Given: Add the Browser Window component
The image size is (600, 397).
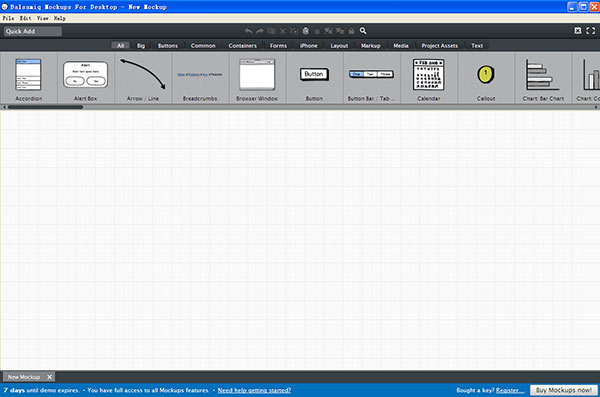Looking at the screenshot, I should pos(257,78).
